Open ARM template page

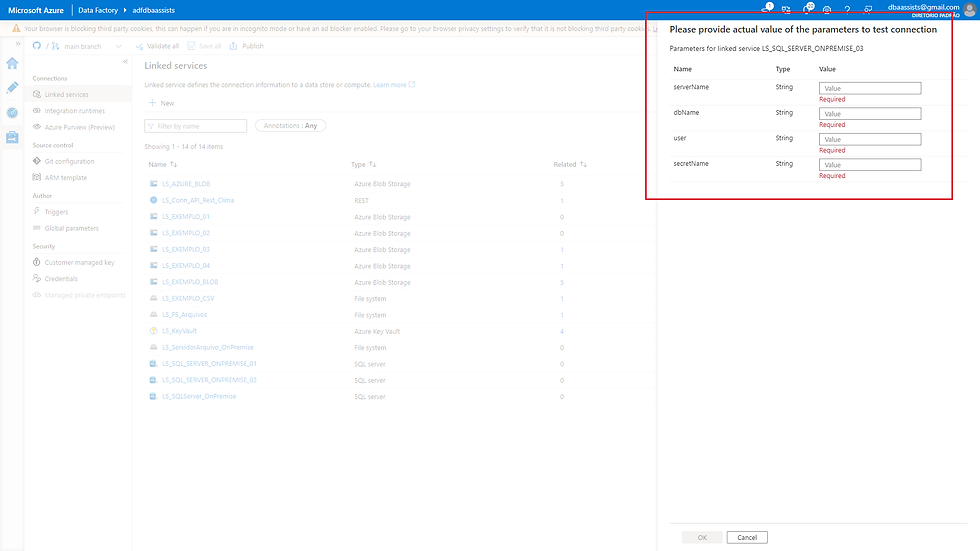(x=66, y=177)
